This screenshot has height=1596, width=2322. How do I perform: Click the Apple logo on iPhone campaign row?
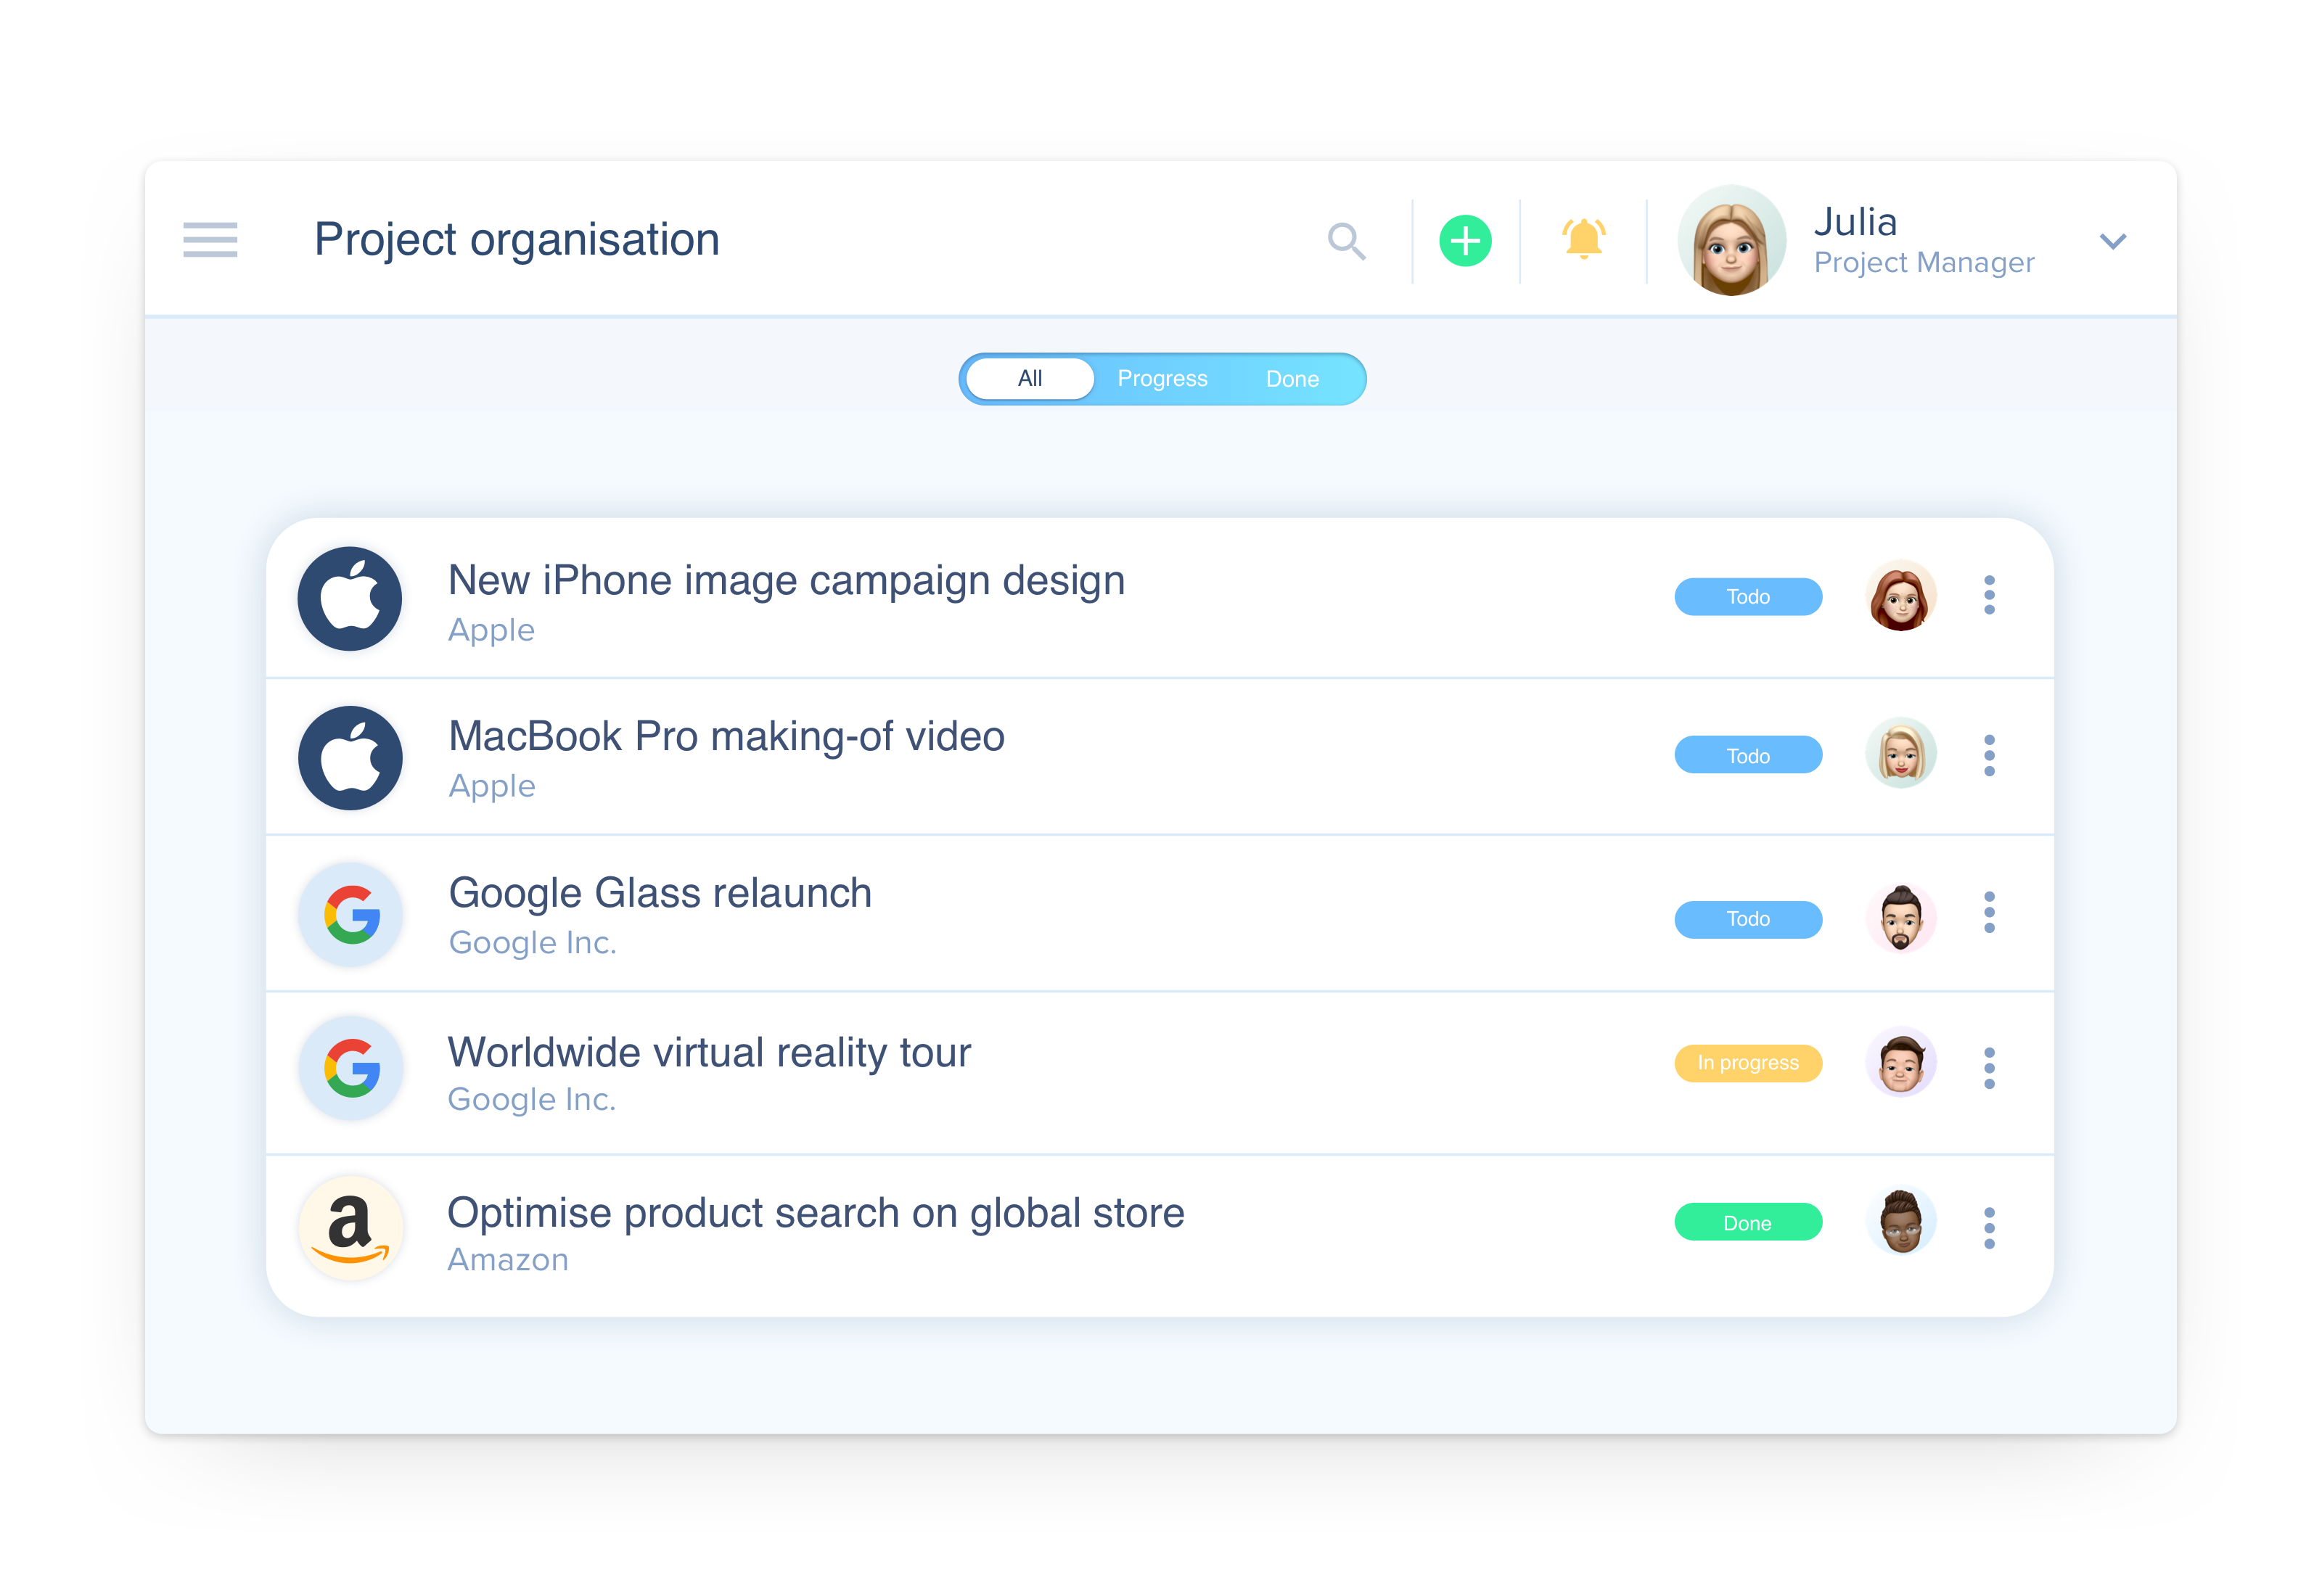(350, 598)
